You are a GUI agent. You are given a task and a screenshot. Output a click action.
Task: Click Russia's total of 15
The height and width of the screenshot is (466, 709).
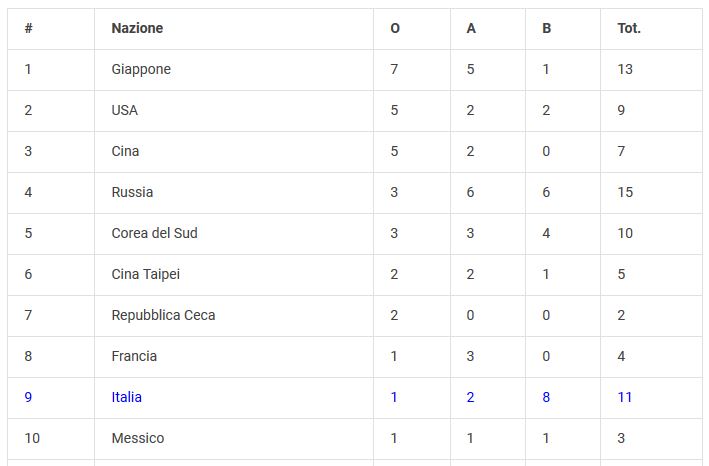coord(625,192)
